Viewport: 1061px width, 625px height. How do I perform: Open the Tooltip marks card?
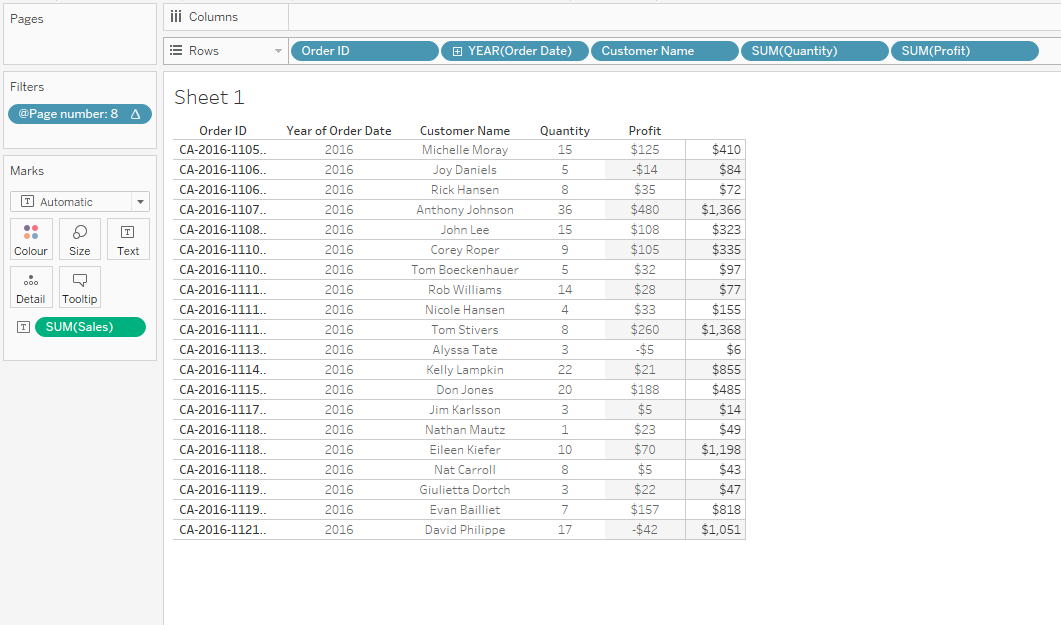click(80, 287)
